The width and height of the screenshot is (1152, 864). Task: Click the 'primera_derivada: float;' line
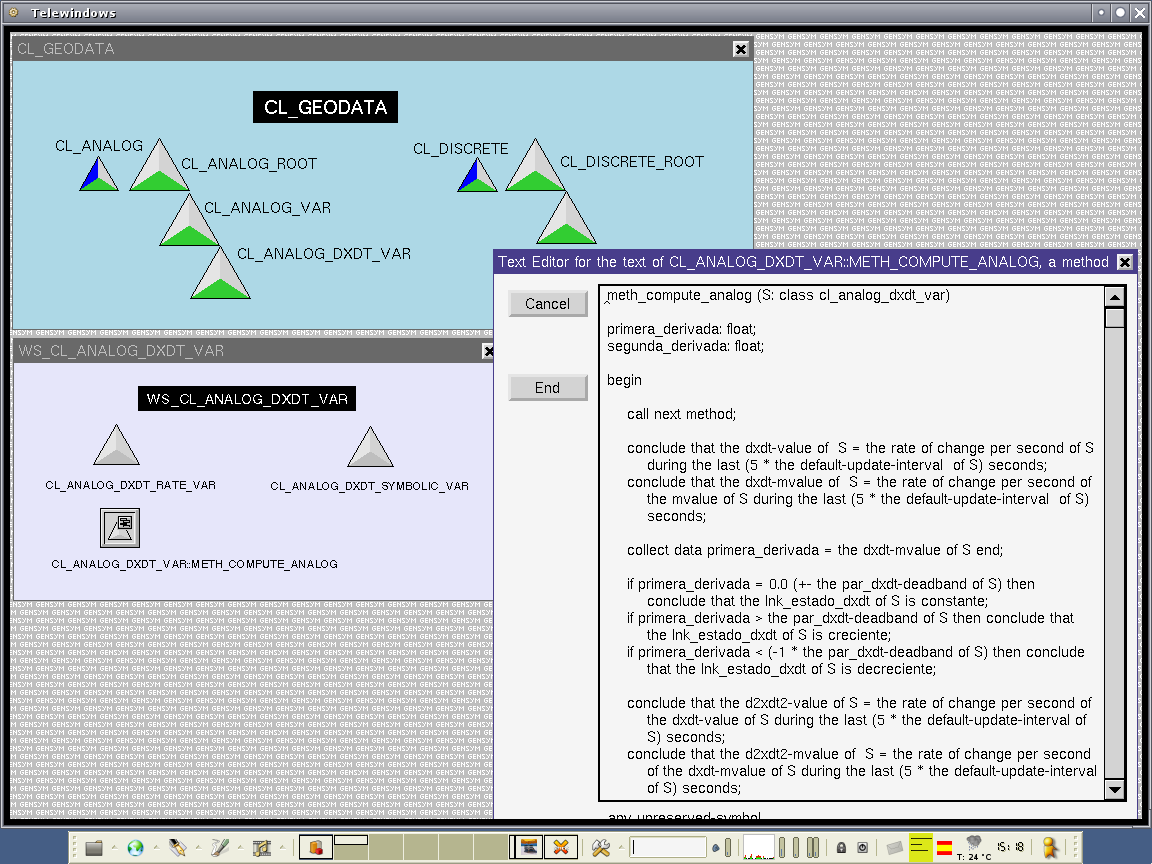pyautogui.click(x=681, y=329)
